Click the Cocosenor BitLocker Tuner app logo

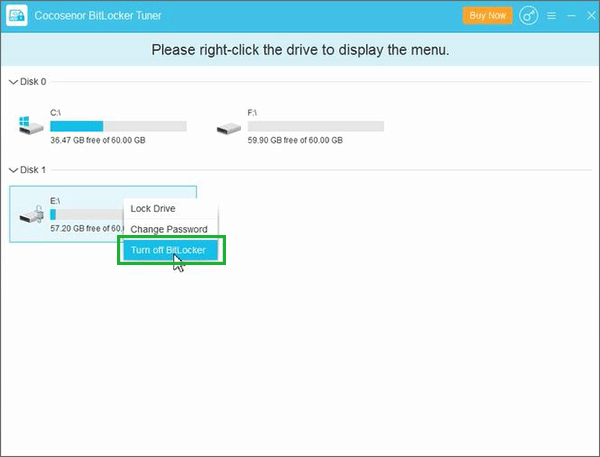17,15
